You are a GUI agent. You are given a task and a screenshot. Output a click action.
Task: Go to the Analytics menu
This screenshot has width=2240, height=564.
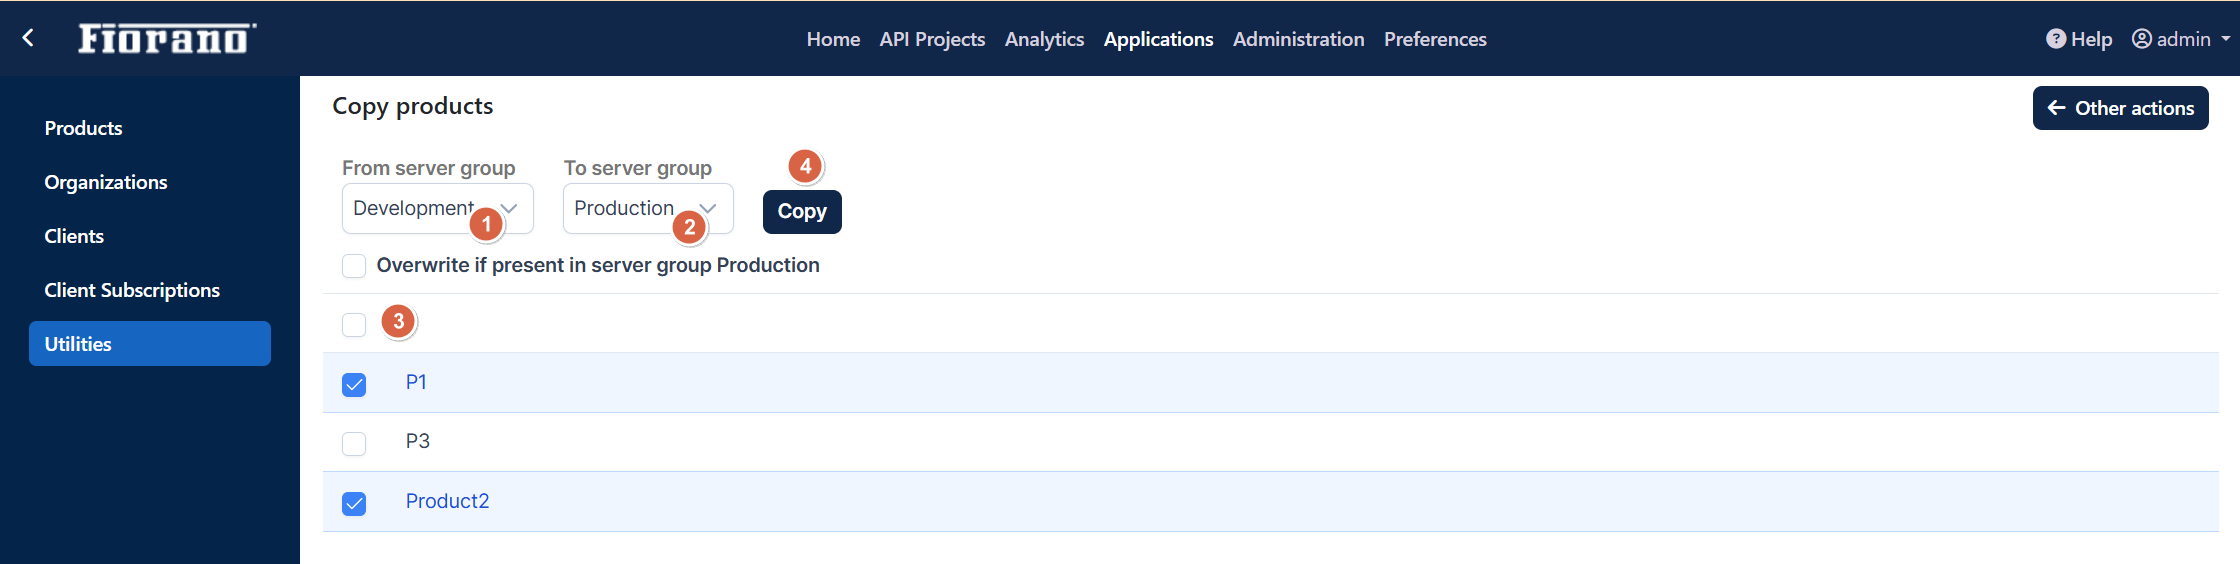point(1044,39)
